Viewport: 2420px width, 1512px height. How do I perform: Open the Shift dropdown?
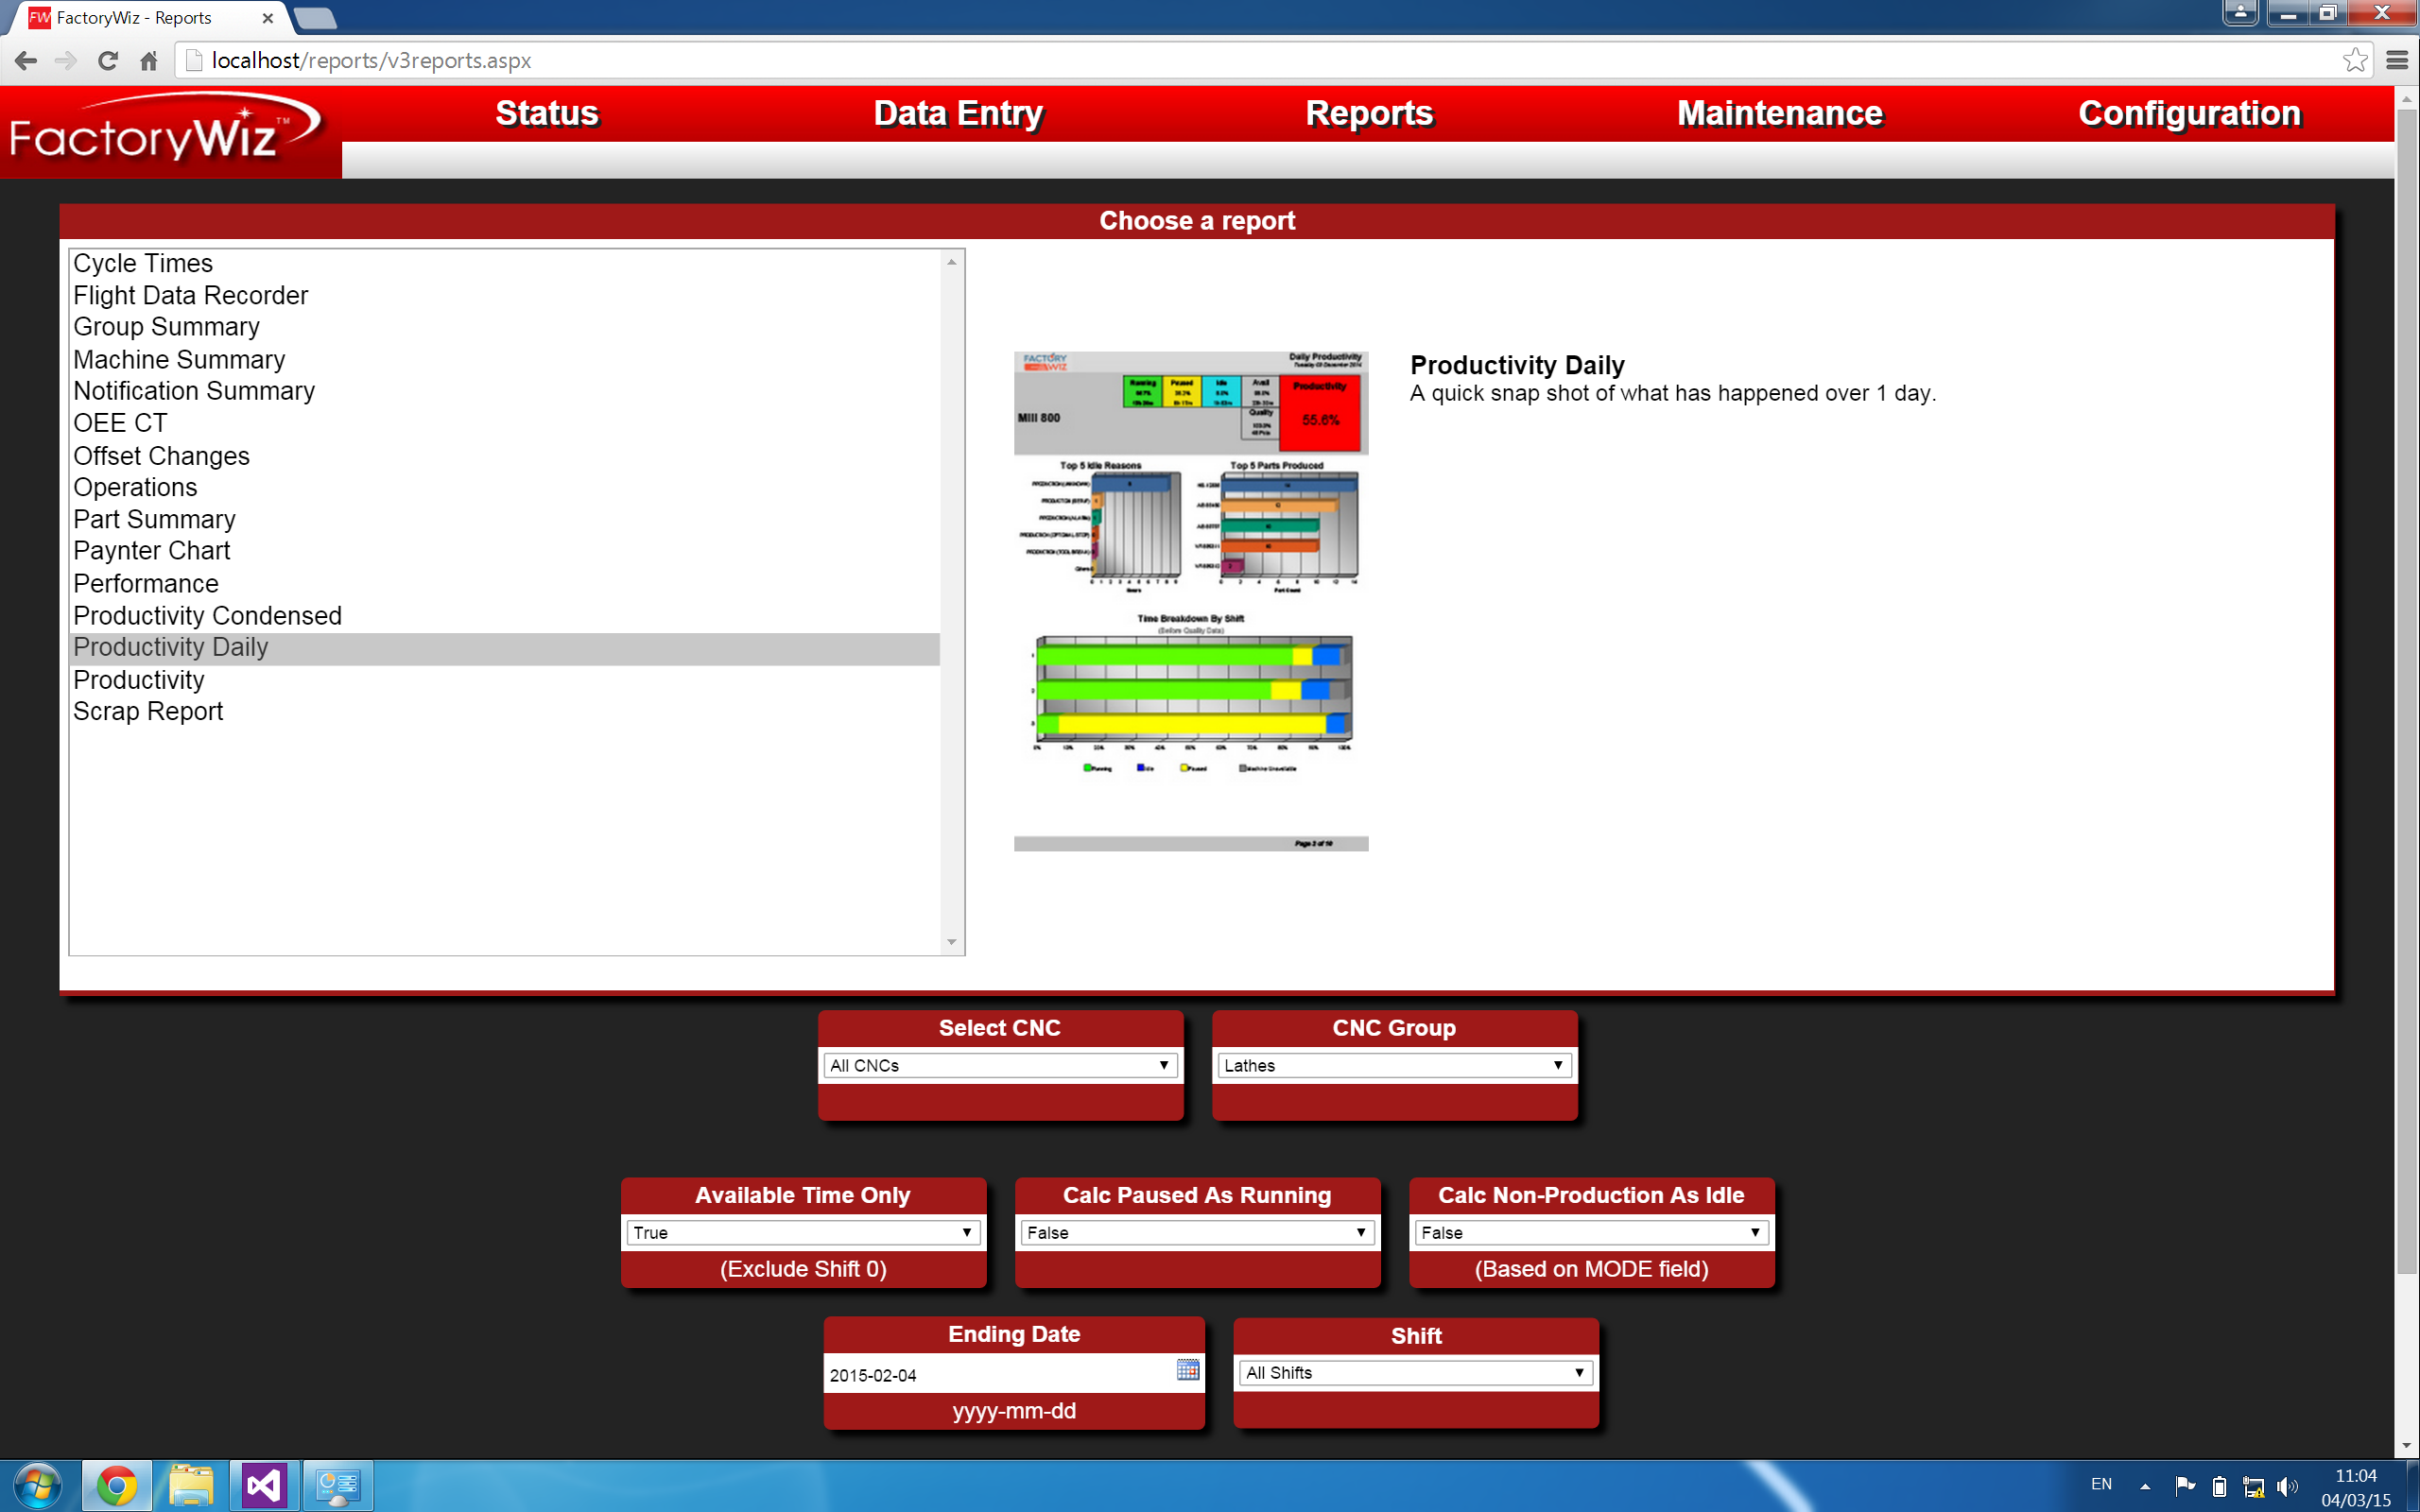click(1415, 1372)
